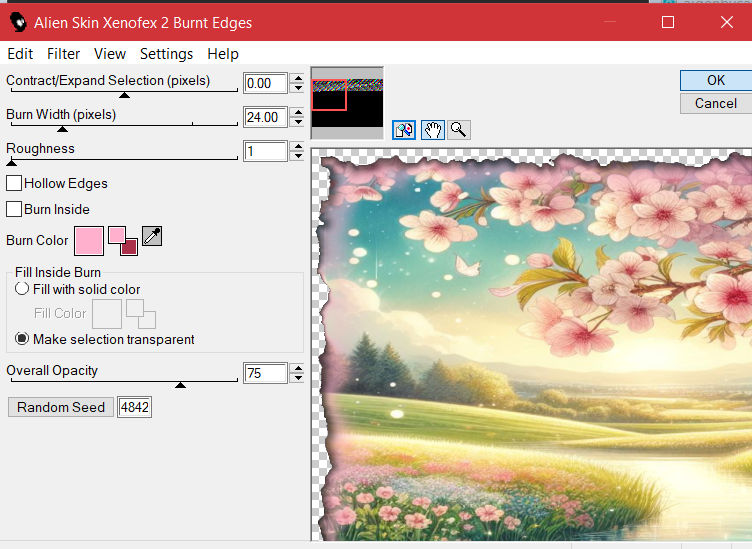Select Fill with solid color option
This screenshot has width=752, height=549.
point(22,289)
